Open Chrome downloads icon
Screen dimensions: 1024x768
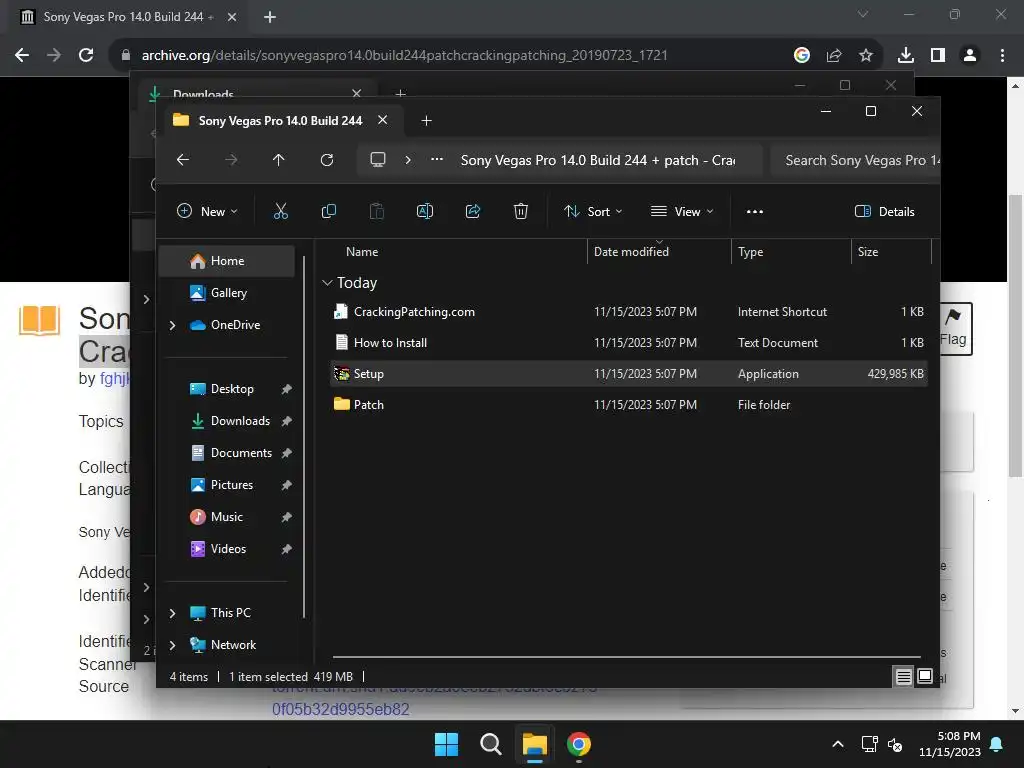point(905,56)
